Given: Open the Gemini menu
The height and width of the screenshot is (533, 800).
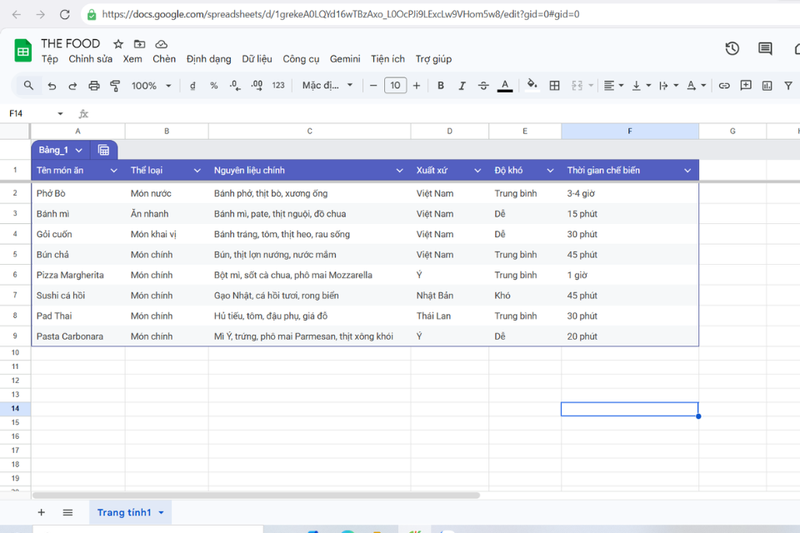Looking at the screenshot, I should point(345,59).
